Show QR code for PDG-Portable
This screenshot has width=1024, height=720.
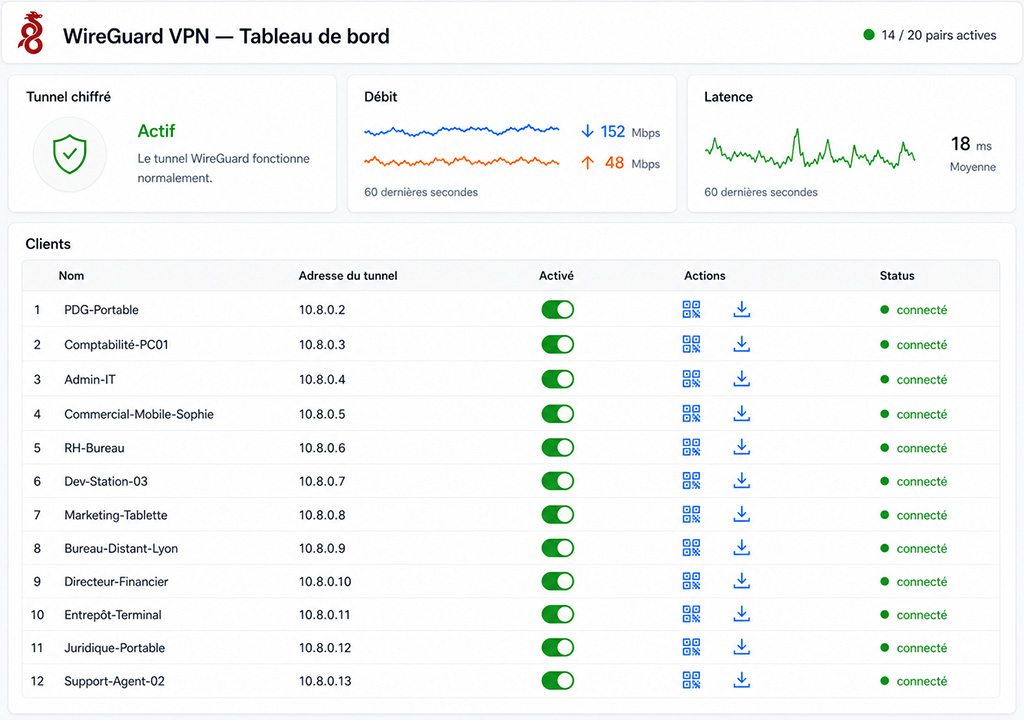tap(691, 309)
